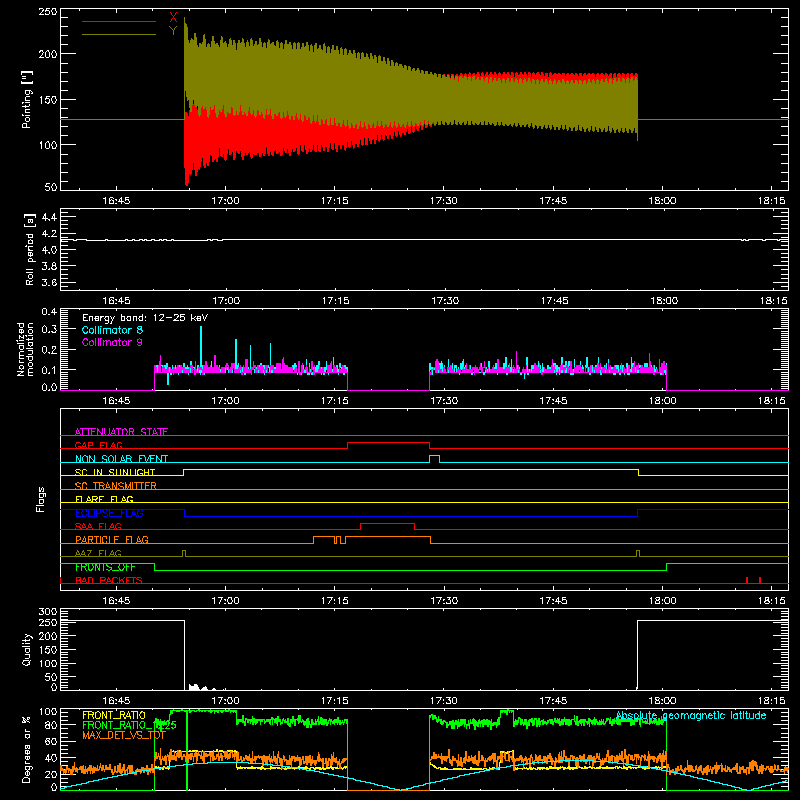Click the 4.4 tick on Roll period axis
800x800 pixels.
tap(49, 217)
